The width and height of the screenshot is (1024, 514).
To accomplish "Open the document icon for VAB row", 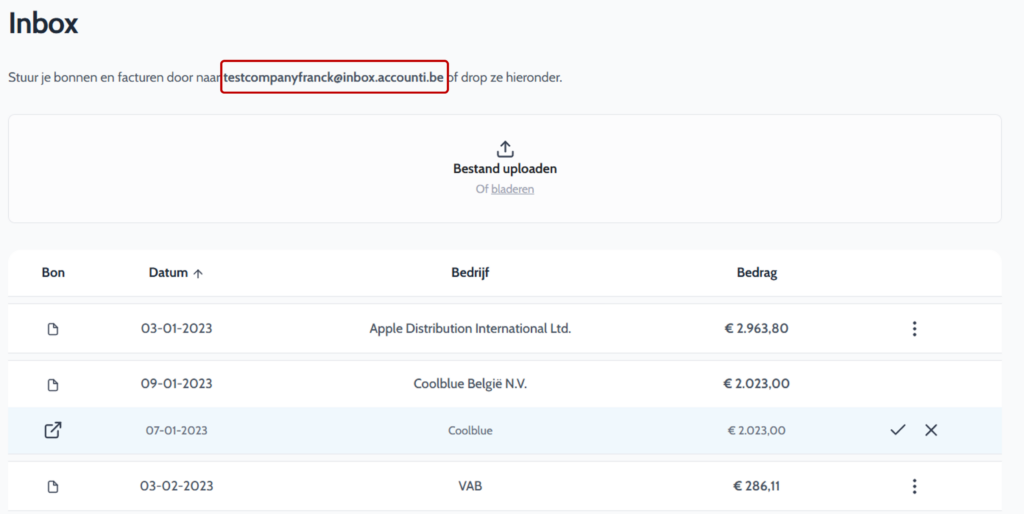I will point(53,487).
